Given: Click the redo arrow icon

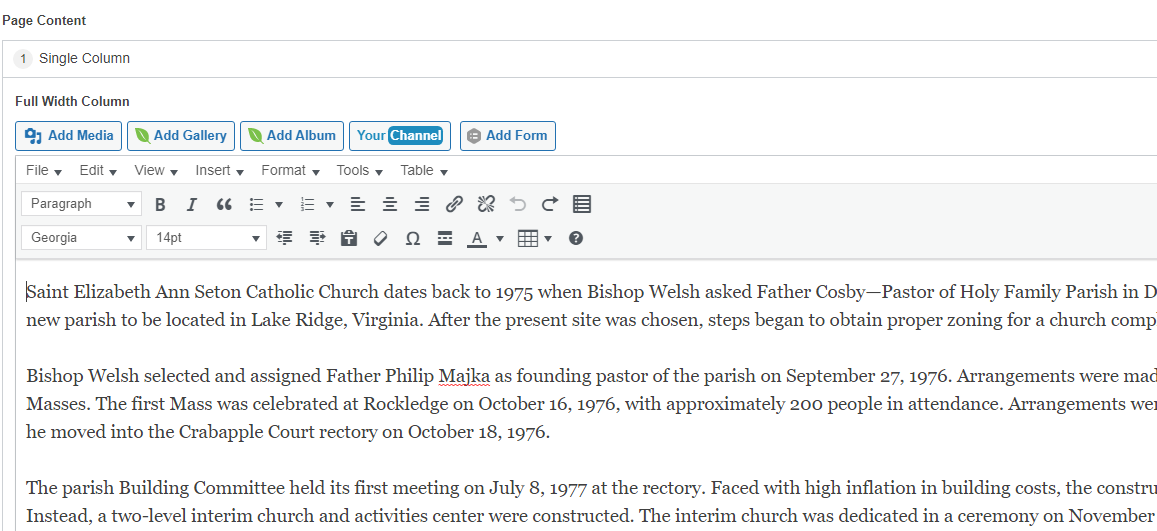Looking at the screenshot, I should [x=550, y=204].
